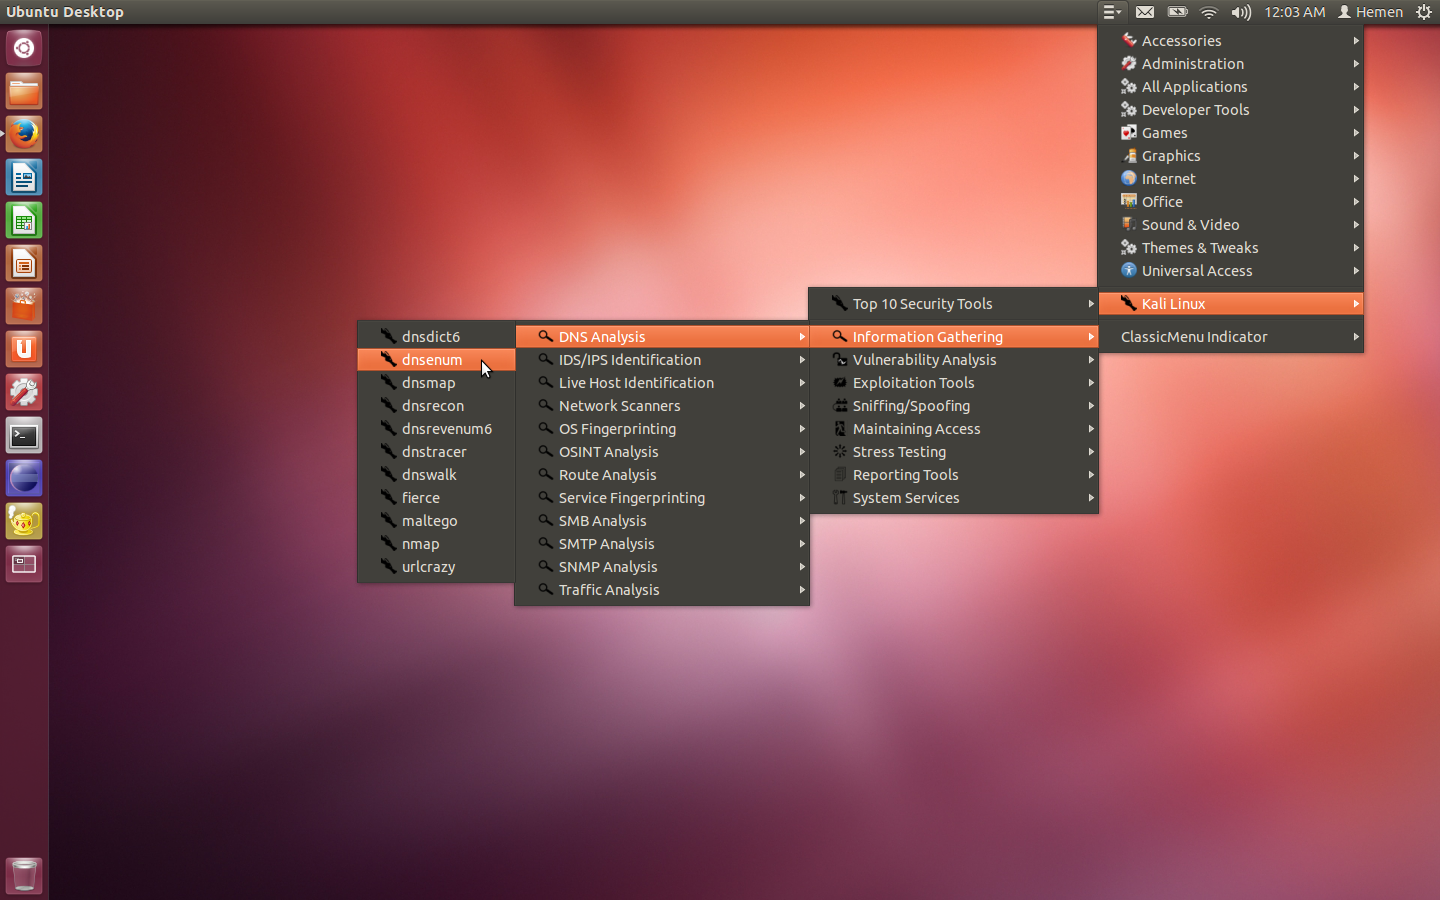The height and width of the screenshot is (900, 1440).
Task: Click the ClassicMenu Indicator icon in the panel
Action: click(x=1112, y=12)
